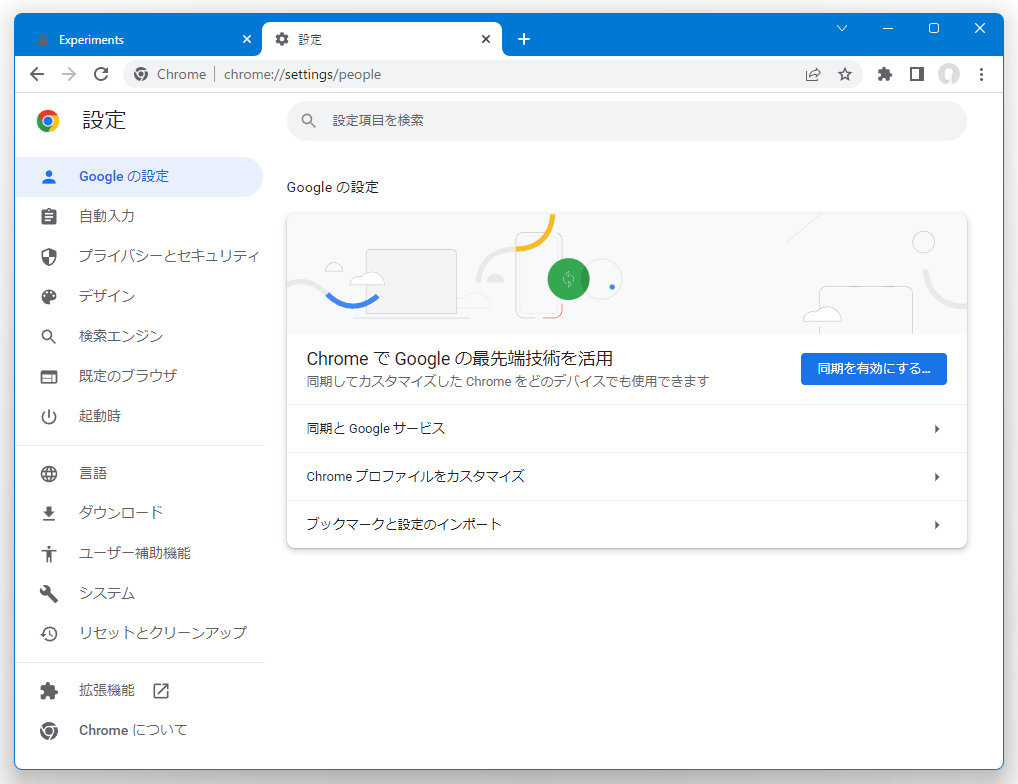Open the tab search dropdown chevron
The height and width of the screenshot is (784, 1018).
click(x=842, y=28)
